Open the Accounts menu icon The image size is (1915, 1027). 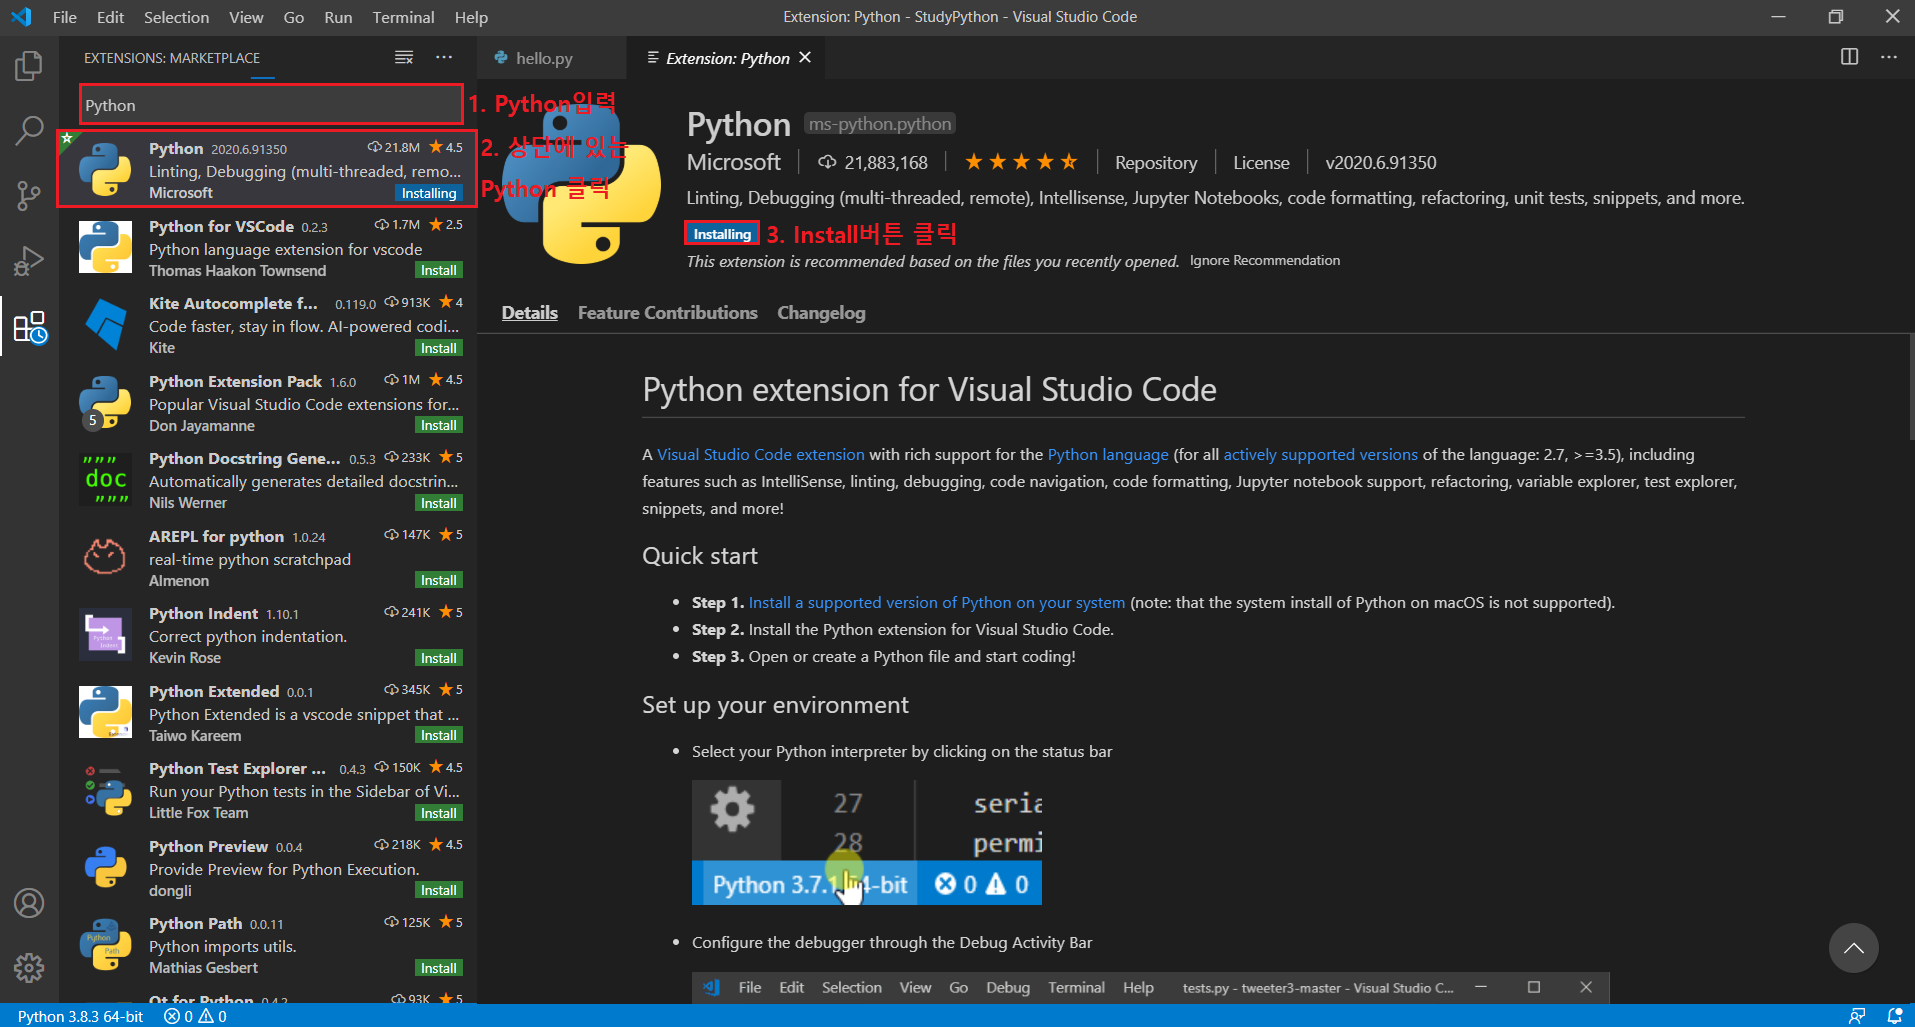pyautogui.click(x=29, y=903)
